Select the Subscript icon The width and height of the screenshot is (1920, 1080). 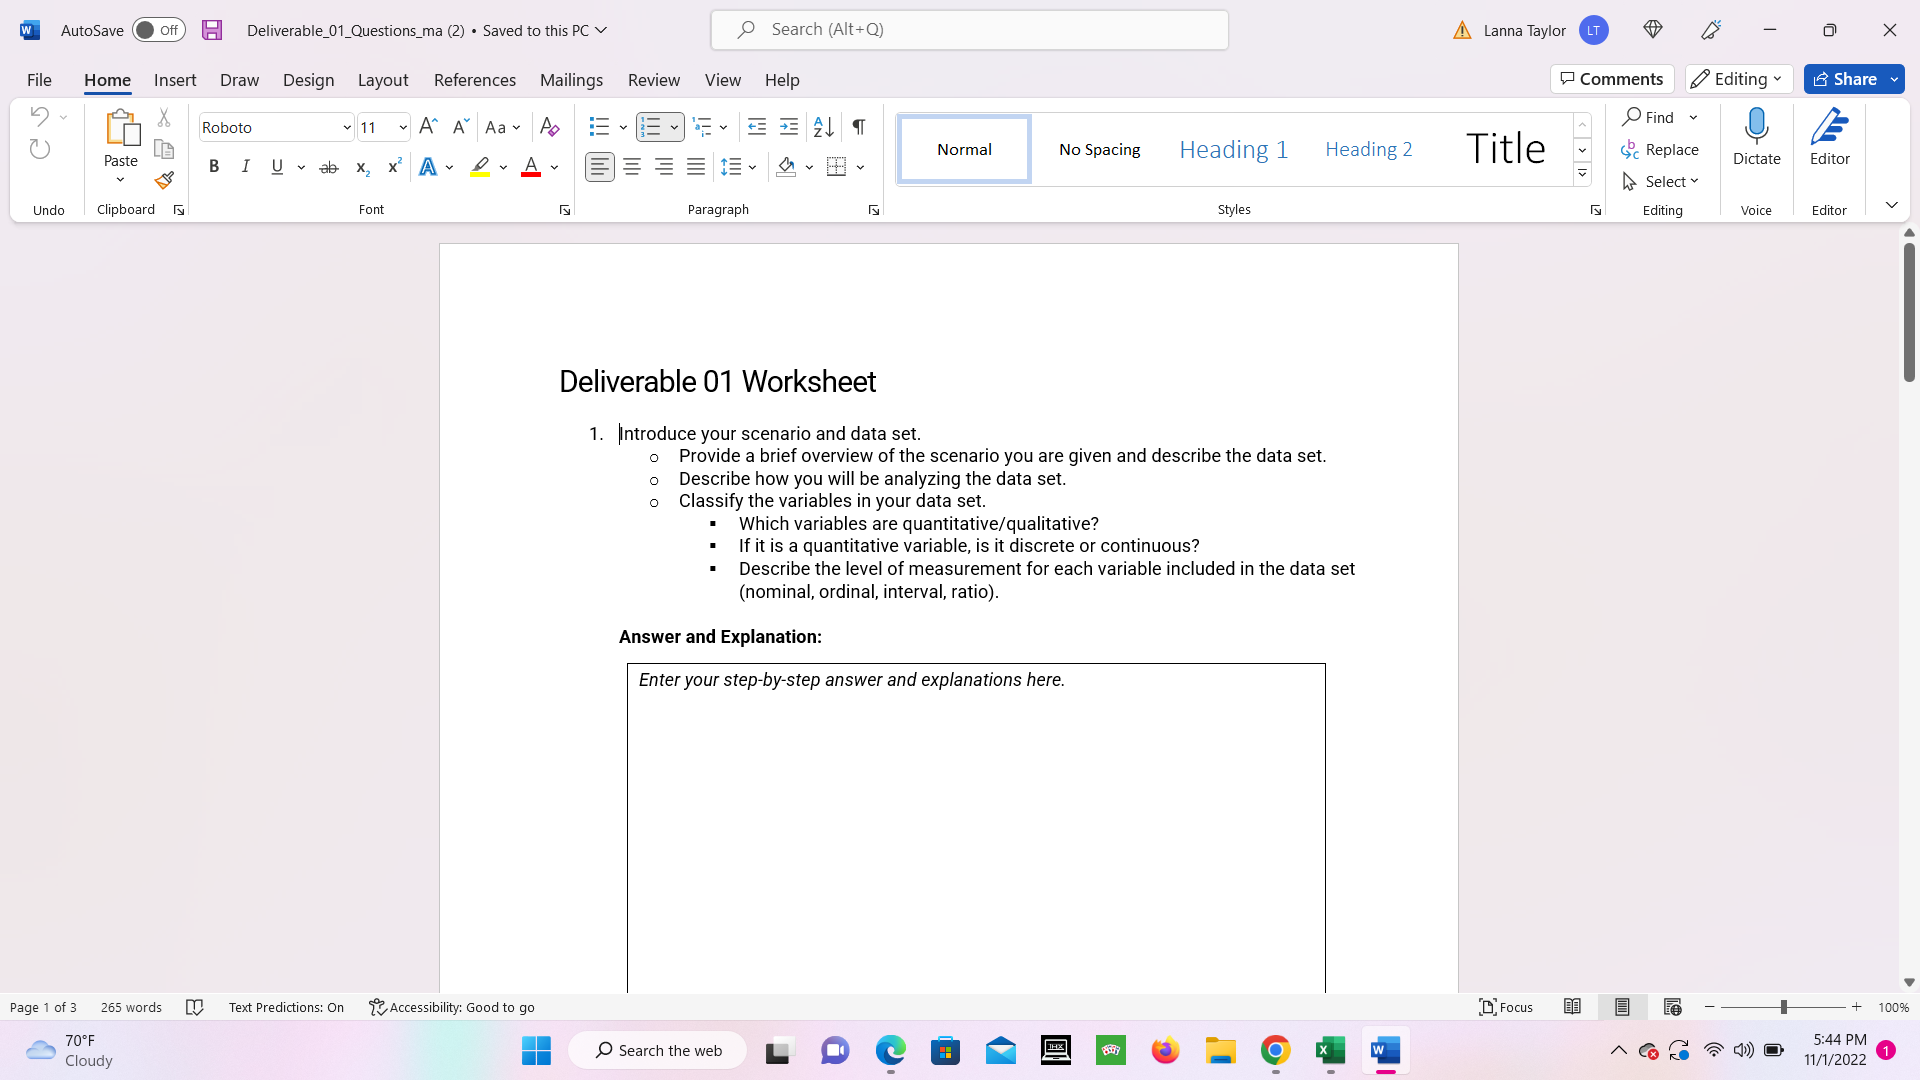pyautogui.click(x=362, y=166)
